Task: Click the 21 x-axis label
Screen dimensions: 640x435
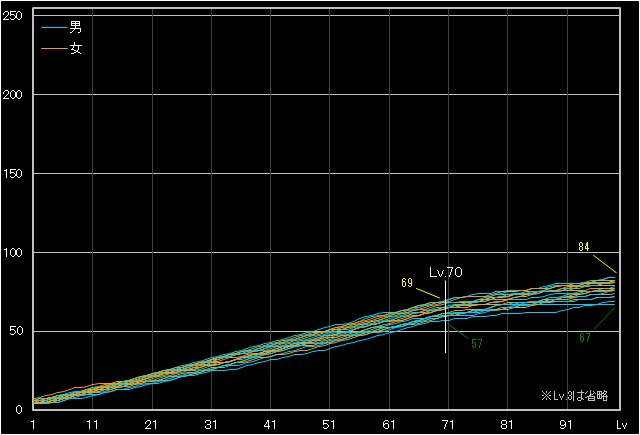Action: pyautogui.click(x=151, y=425)
